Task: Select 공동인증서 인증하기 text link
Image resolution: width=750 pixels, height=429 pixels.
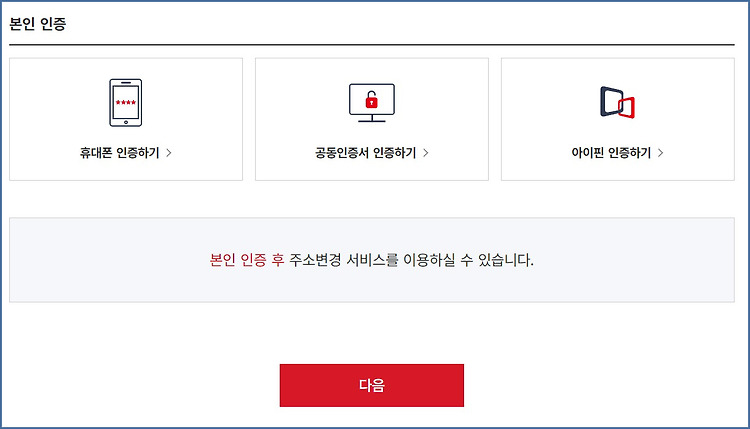Action: click(365, 153)
